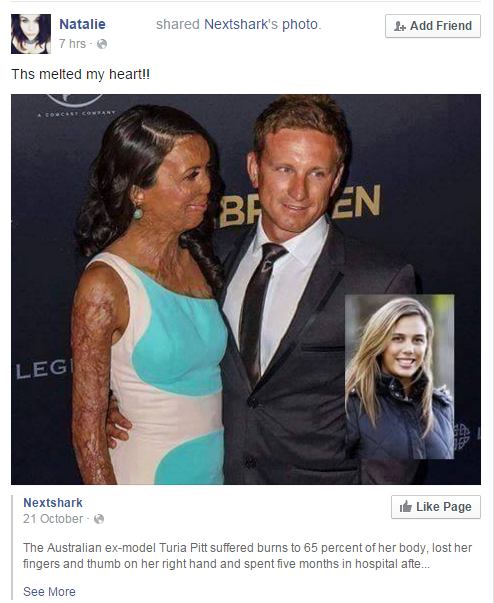Open the Nextshark's link in the share header
This screenshot has height=603, width=494.
pos(241,24)
